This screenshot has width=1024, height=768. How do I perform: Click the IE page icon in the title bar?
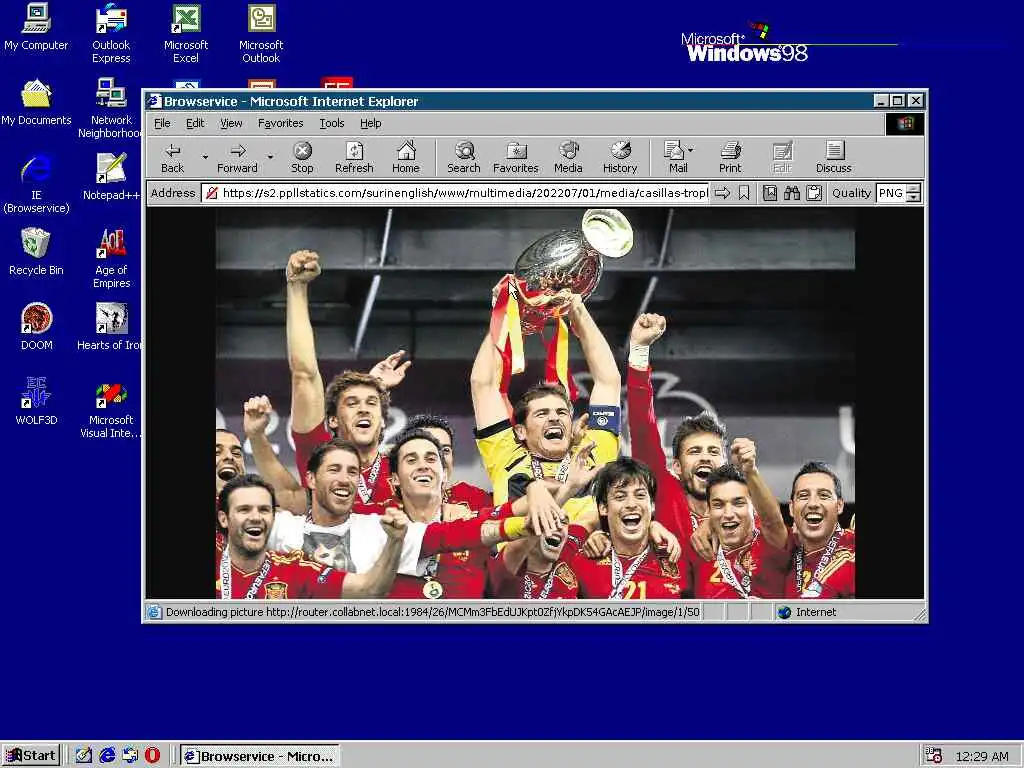point(154,101)
